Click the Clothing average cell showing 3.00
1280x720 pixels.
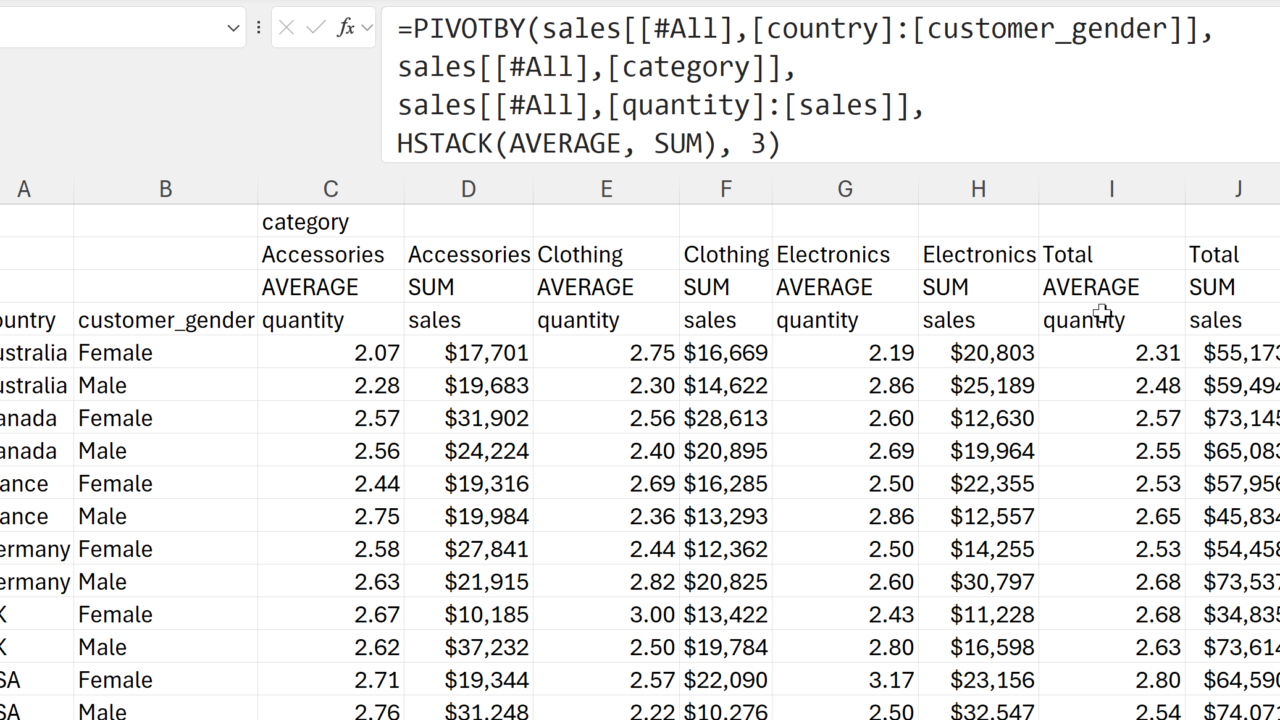click(606, 614)
